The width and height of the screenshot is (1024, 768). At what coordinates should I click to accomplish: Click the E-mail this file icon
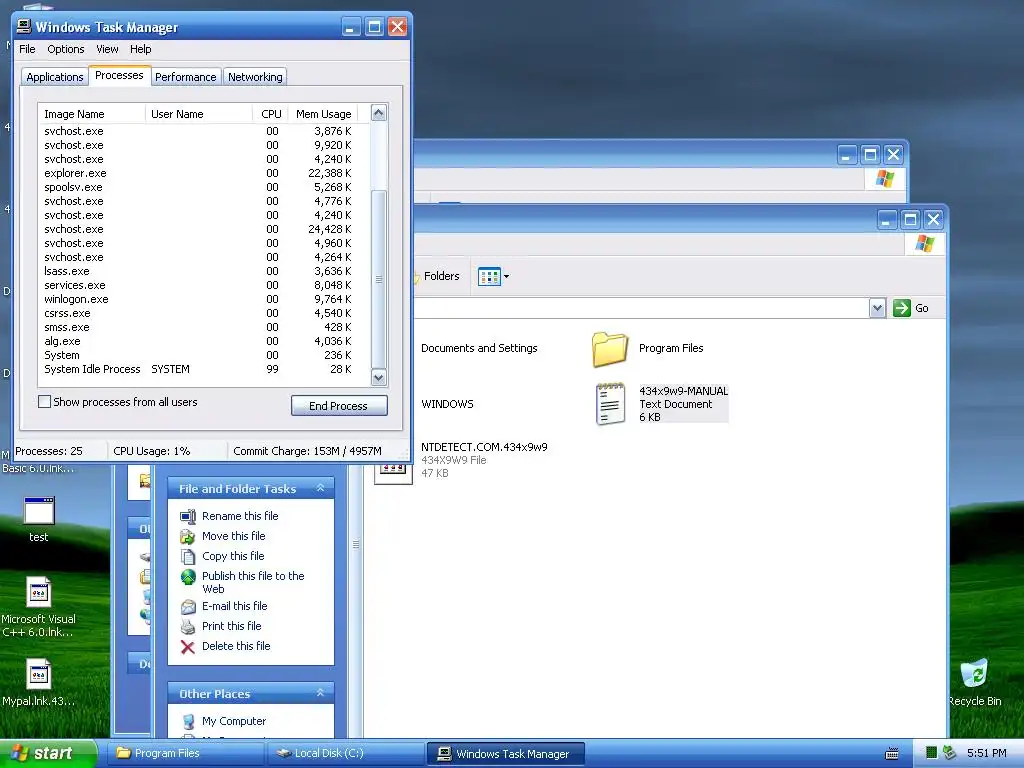[188, 607]
